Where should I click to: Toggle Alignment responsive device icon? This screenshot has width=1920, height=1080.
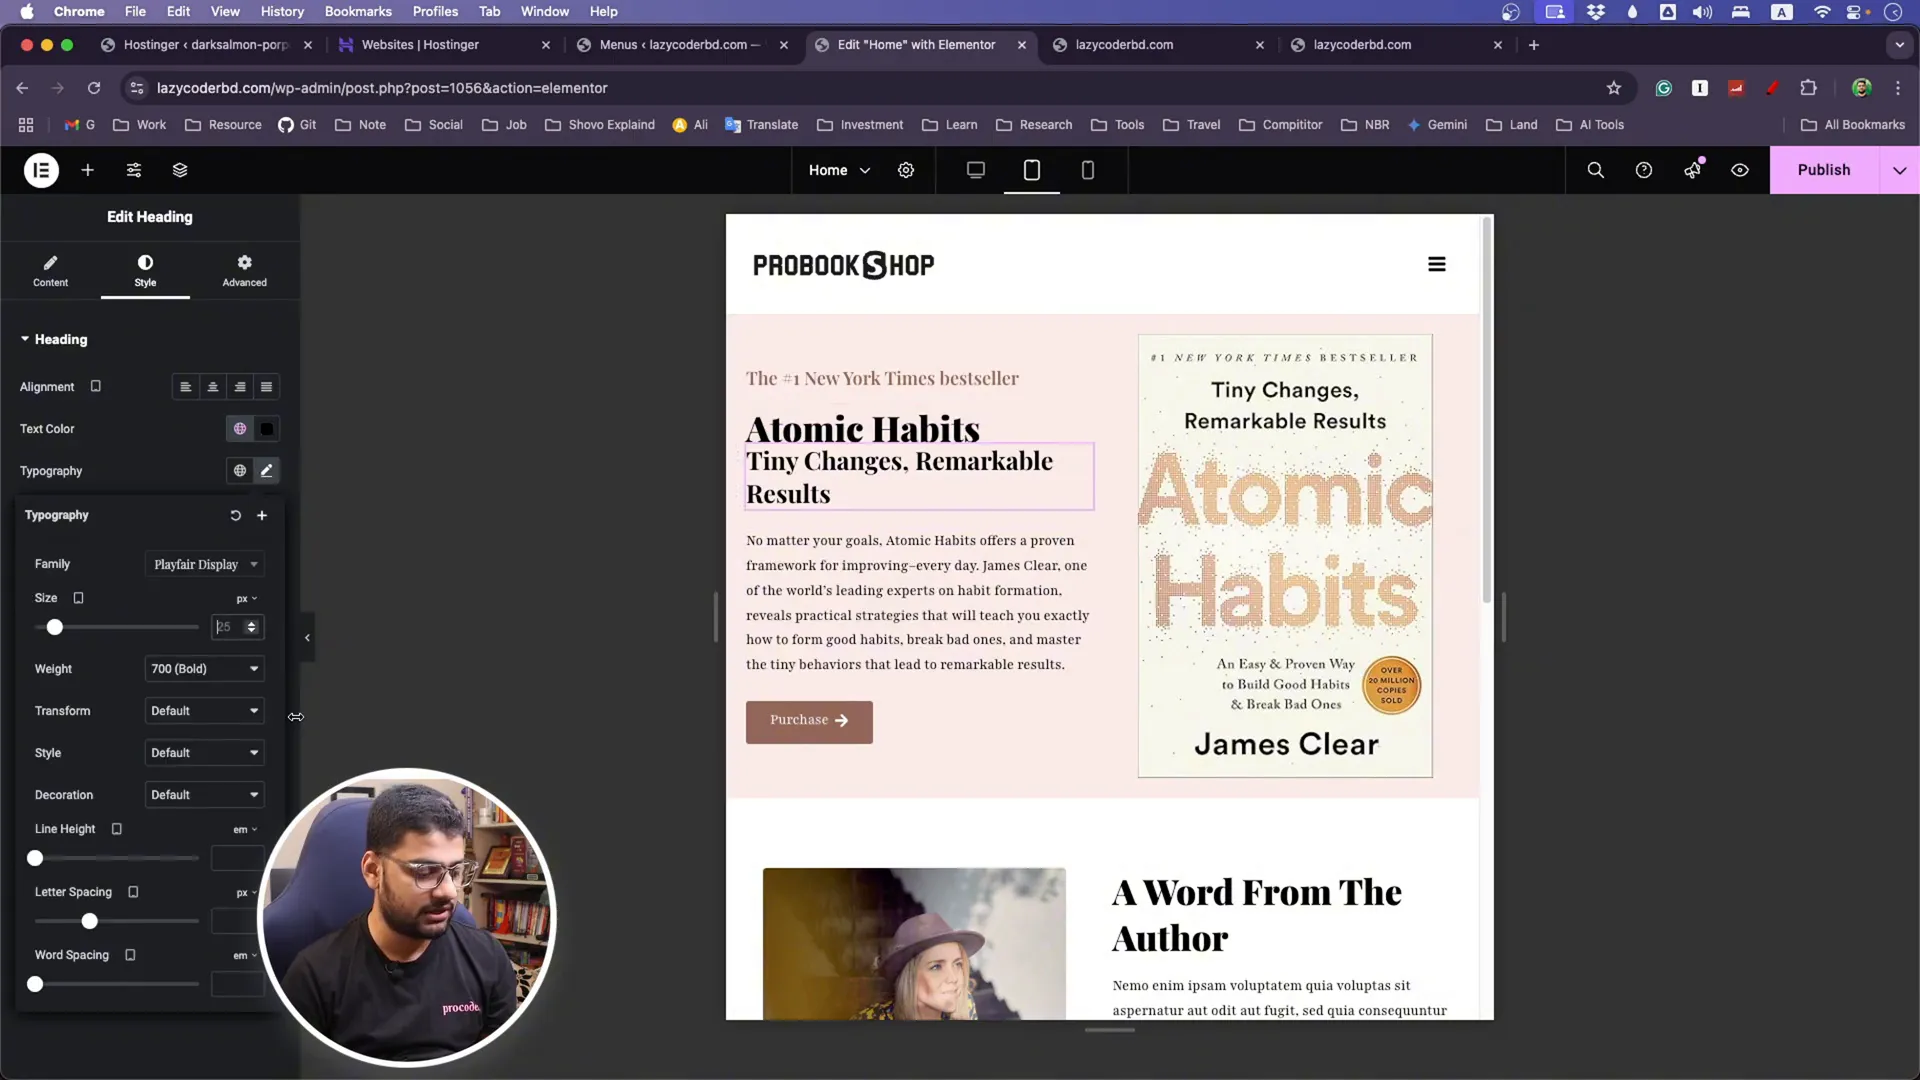(x=96, y=386)
